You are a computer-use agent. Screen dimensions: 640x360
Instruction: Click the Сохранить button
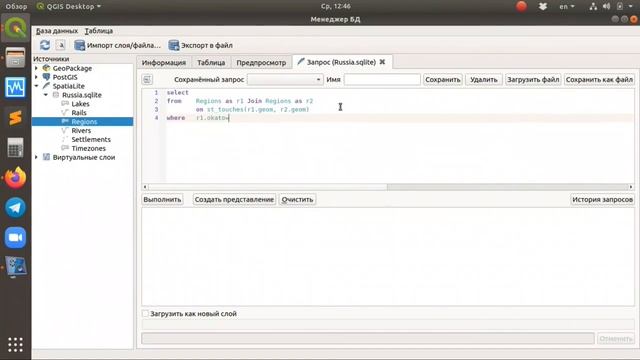(x=443, y=80)
